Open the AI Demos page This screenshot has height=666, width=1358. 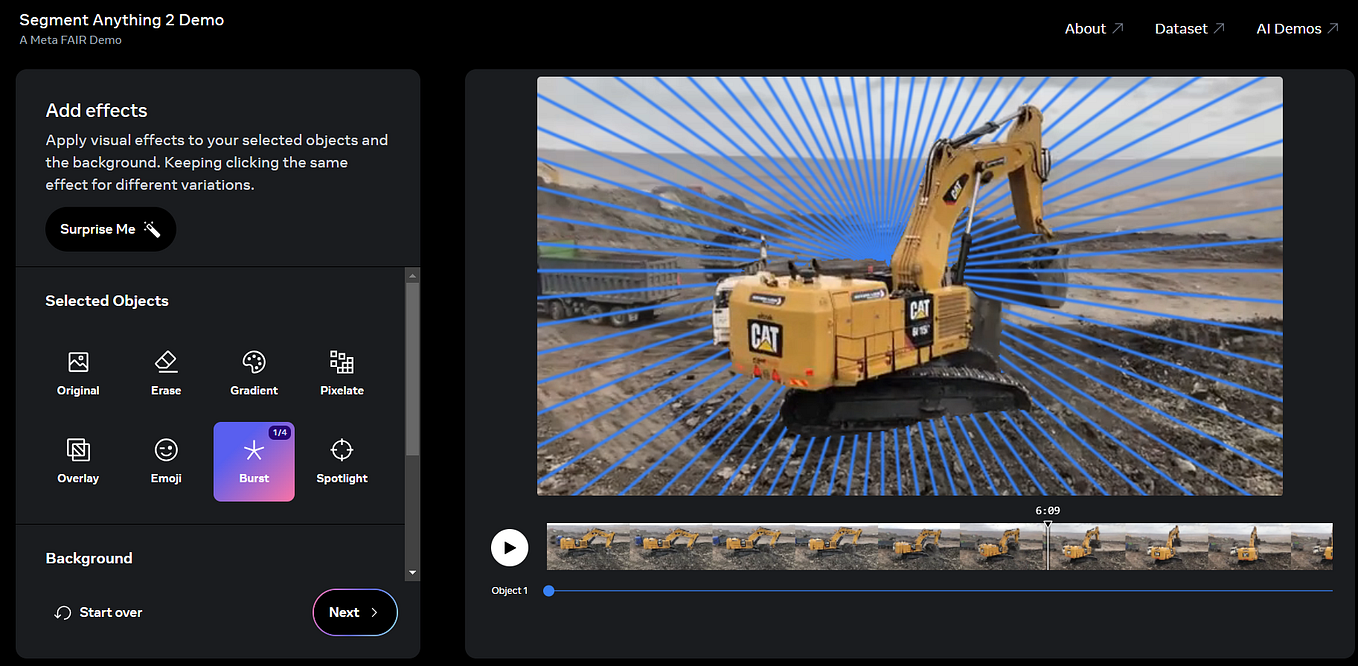click(1295, 28)
